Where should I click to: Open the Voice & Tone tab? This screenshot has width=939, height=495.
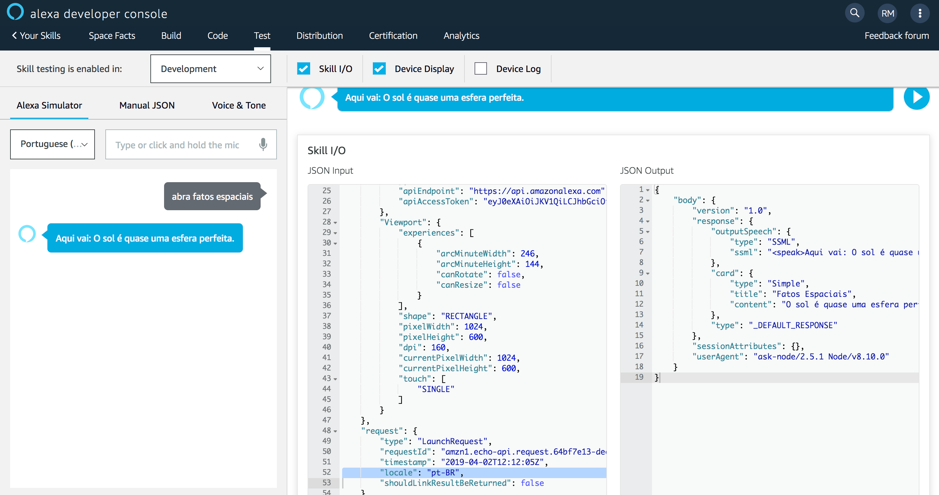click(x=239, y=105)
